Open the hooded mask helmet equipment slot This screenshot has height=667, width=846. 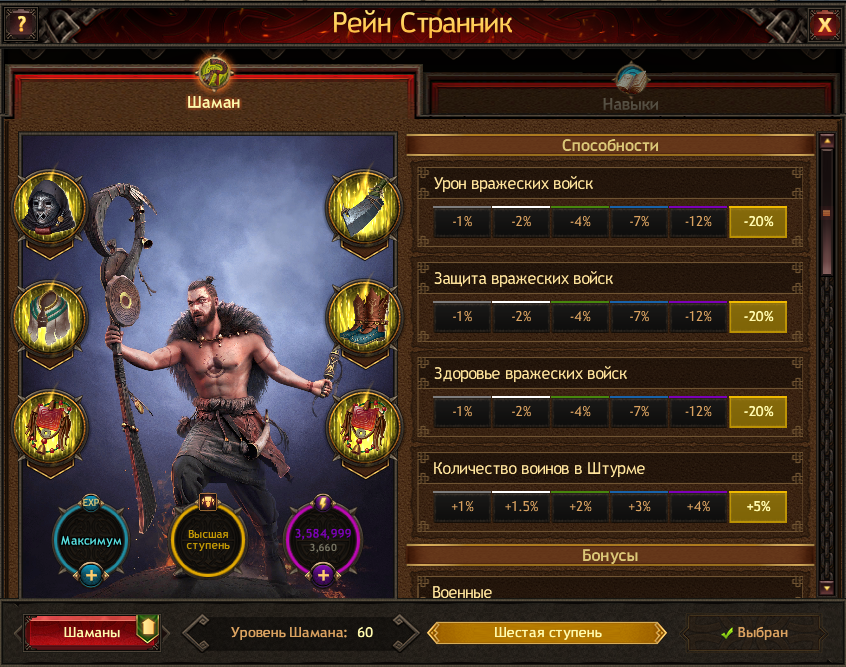[49, 208]
